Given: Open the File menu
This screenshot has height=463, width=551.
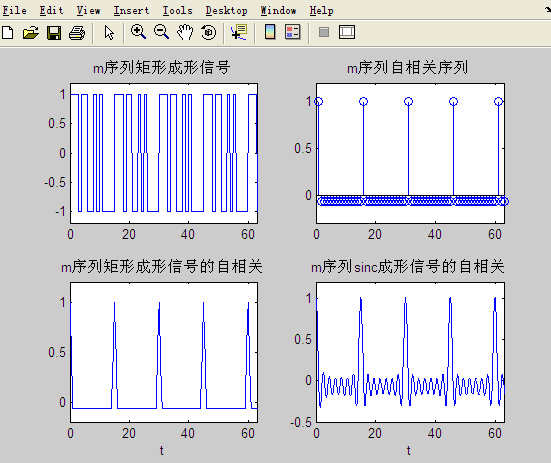Looking at the screenshot, I should click(x=14, y=11).
